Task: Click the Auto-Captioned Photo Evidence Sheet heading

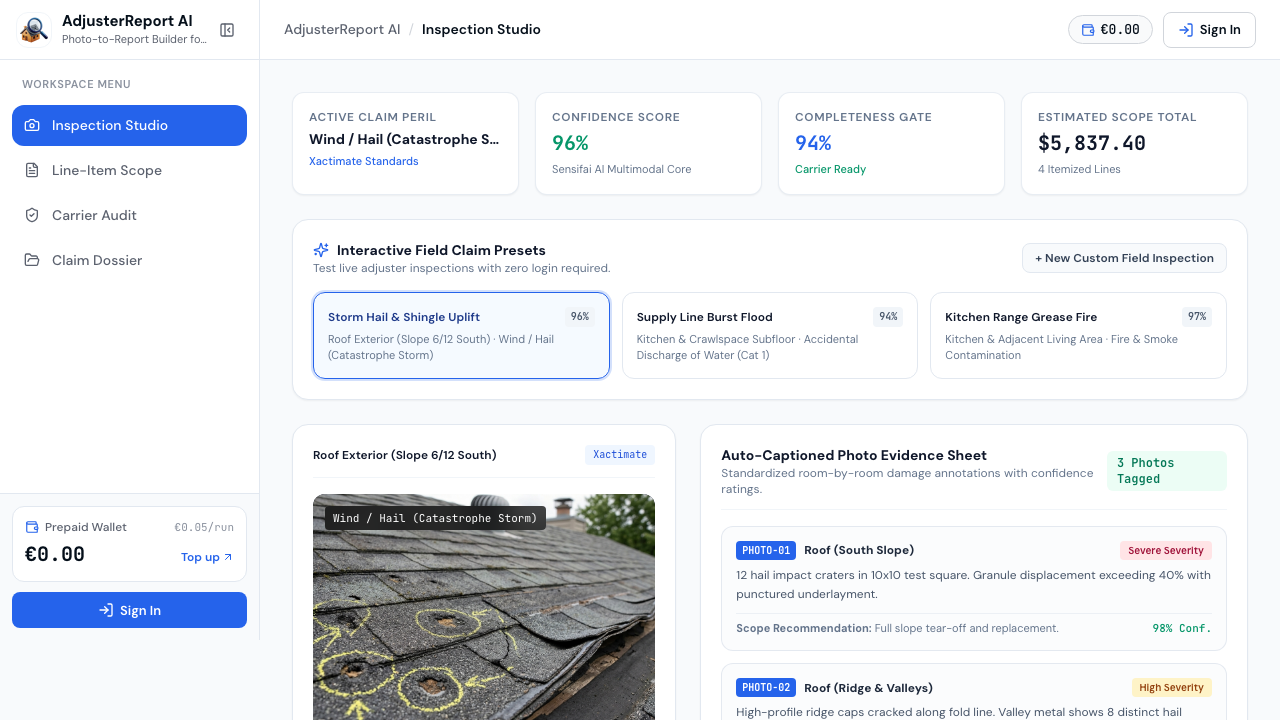Action: 854,455
